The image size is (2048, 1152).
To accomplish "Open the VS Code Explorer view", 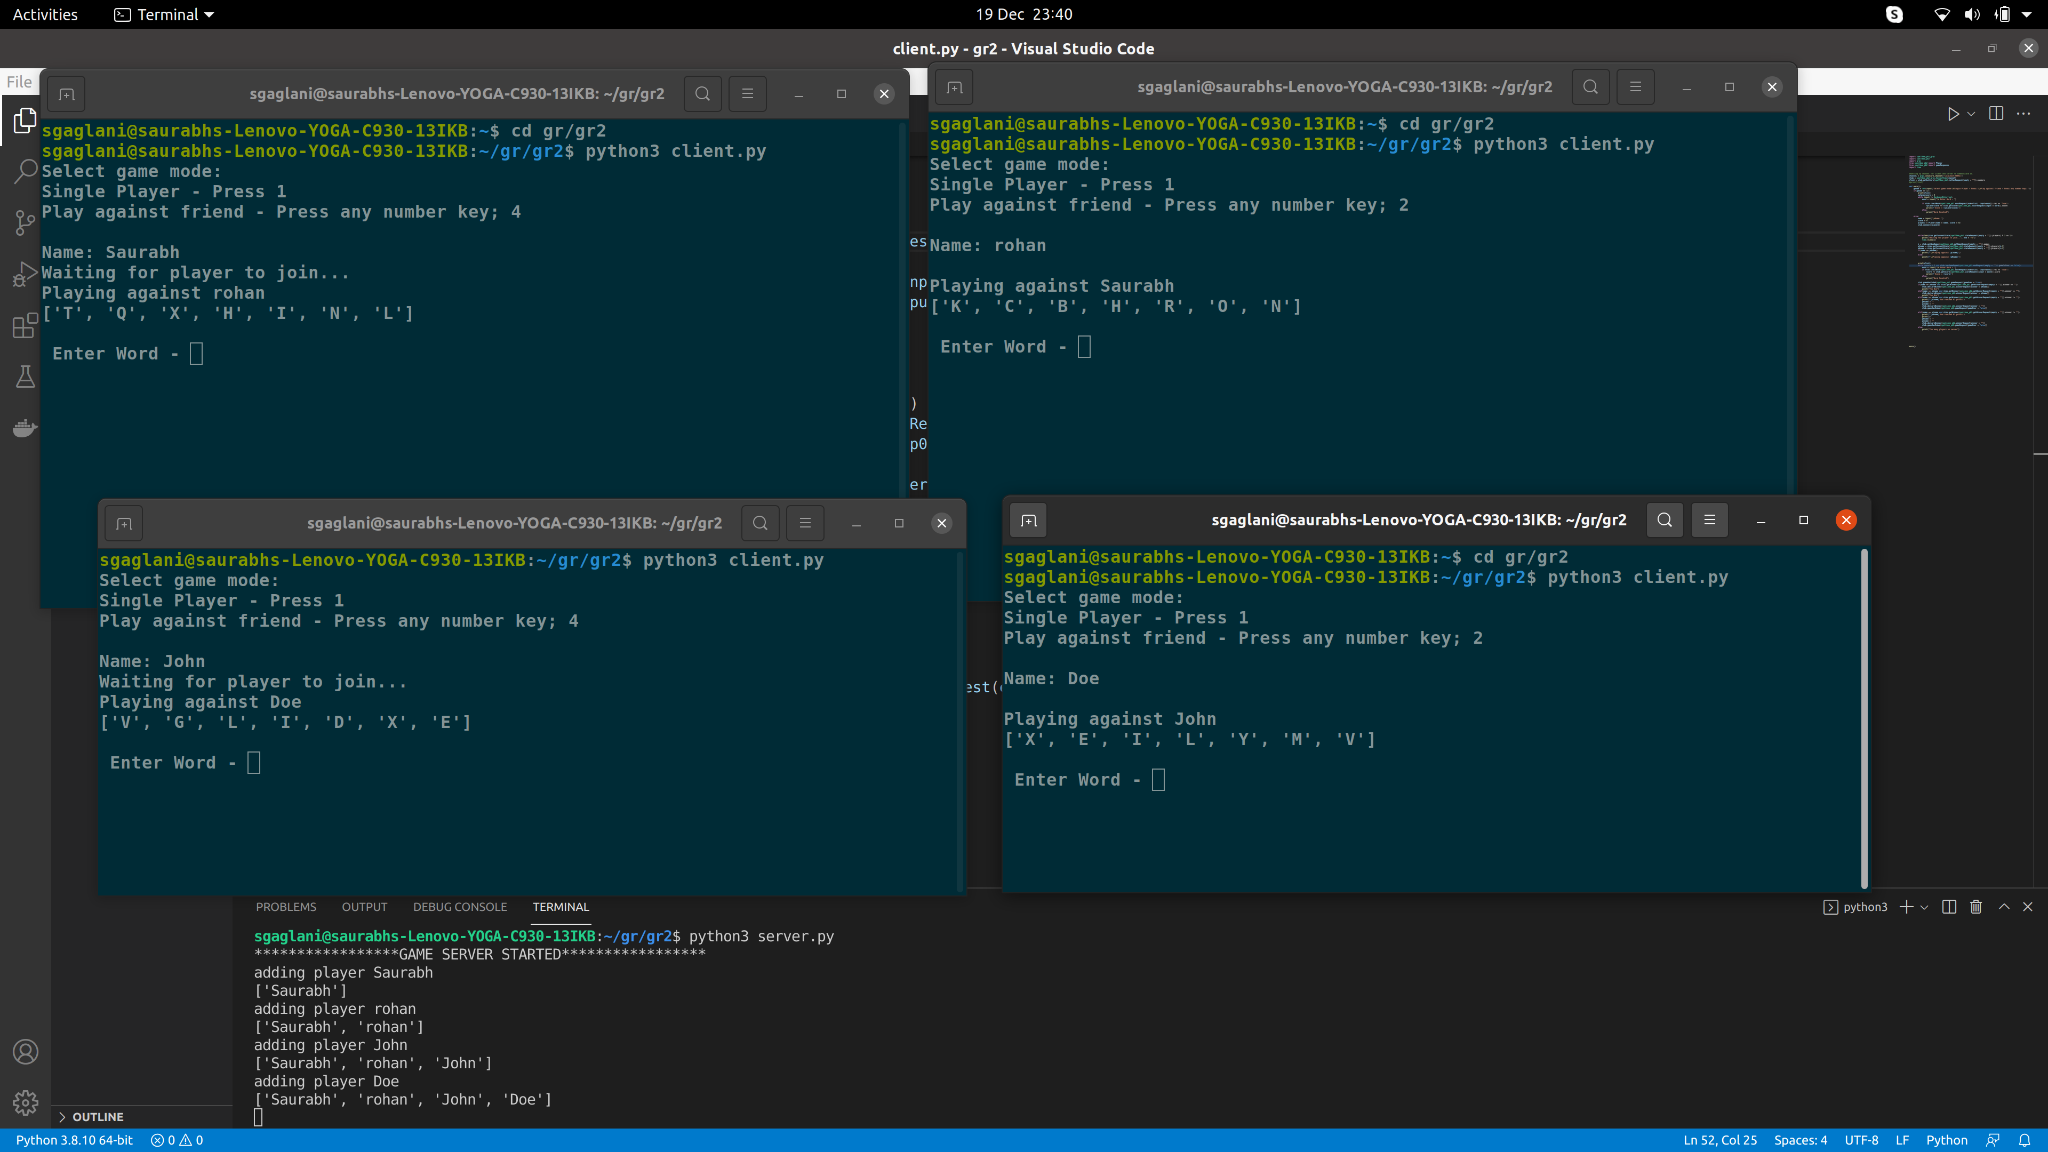I will click(x=25, y=121).
